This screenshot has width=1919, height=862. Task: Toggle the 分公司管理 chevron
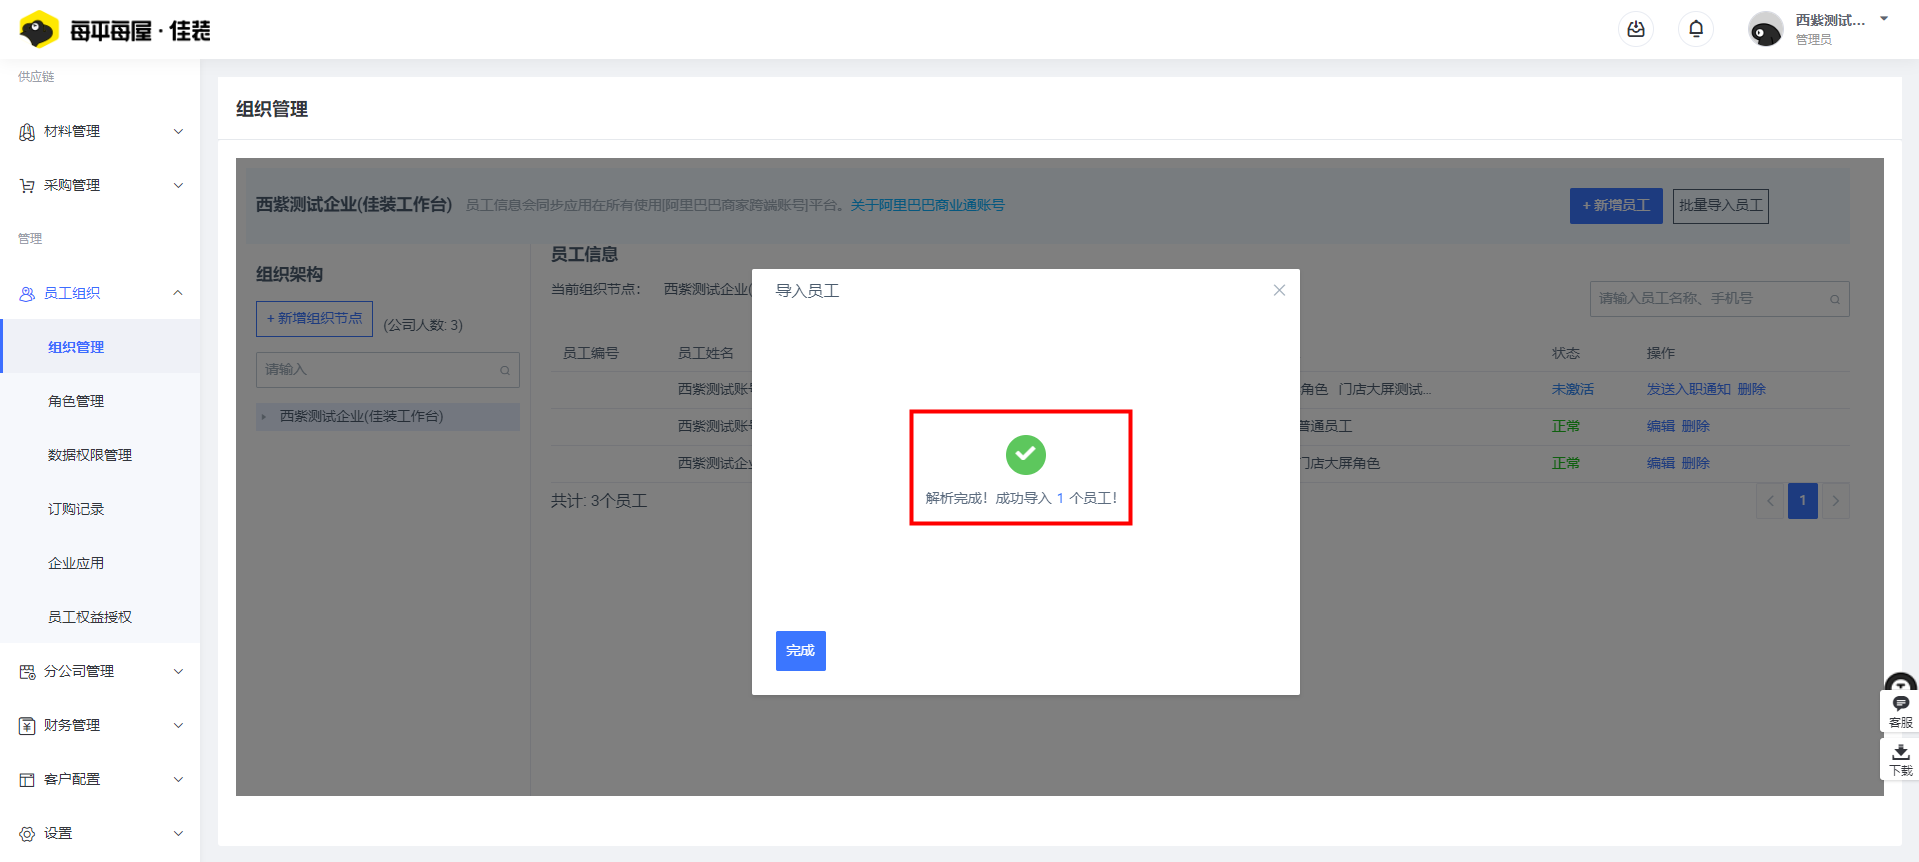point(178,671)
